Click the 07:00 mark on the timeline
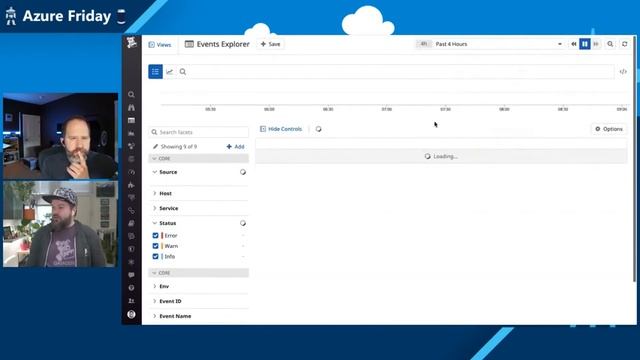640x360 pixels. 387,109
